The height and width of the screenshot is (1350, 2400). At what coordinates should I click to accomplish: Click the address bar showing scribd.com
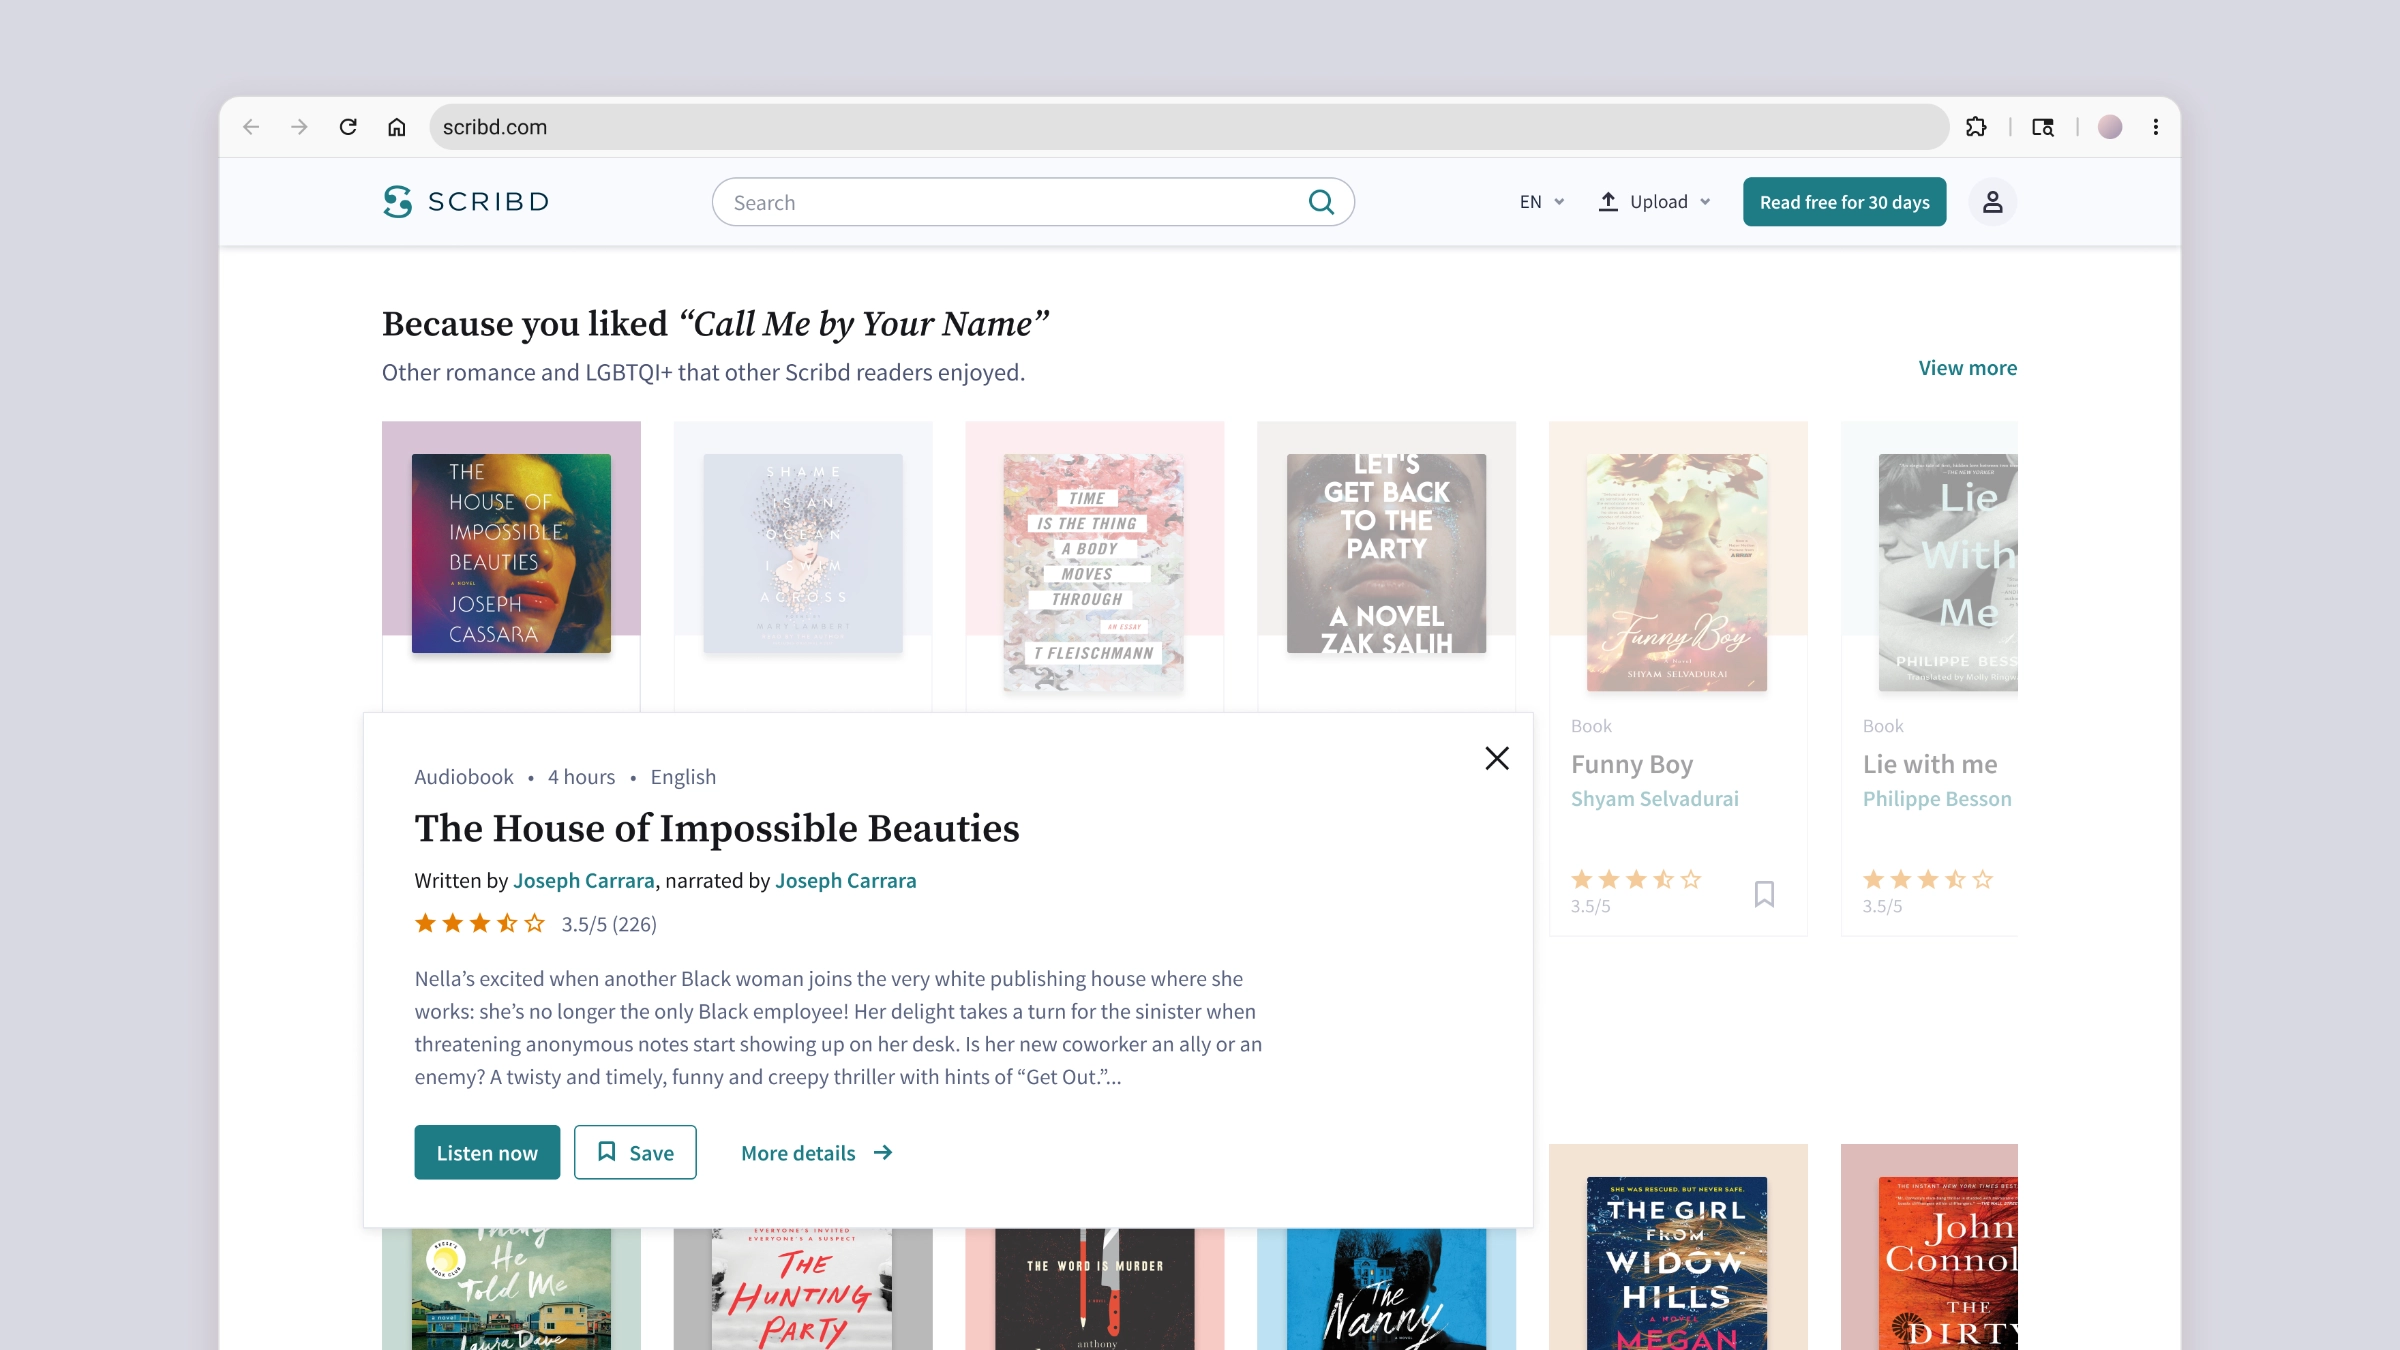1189,127
